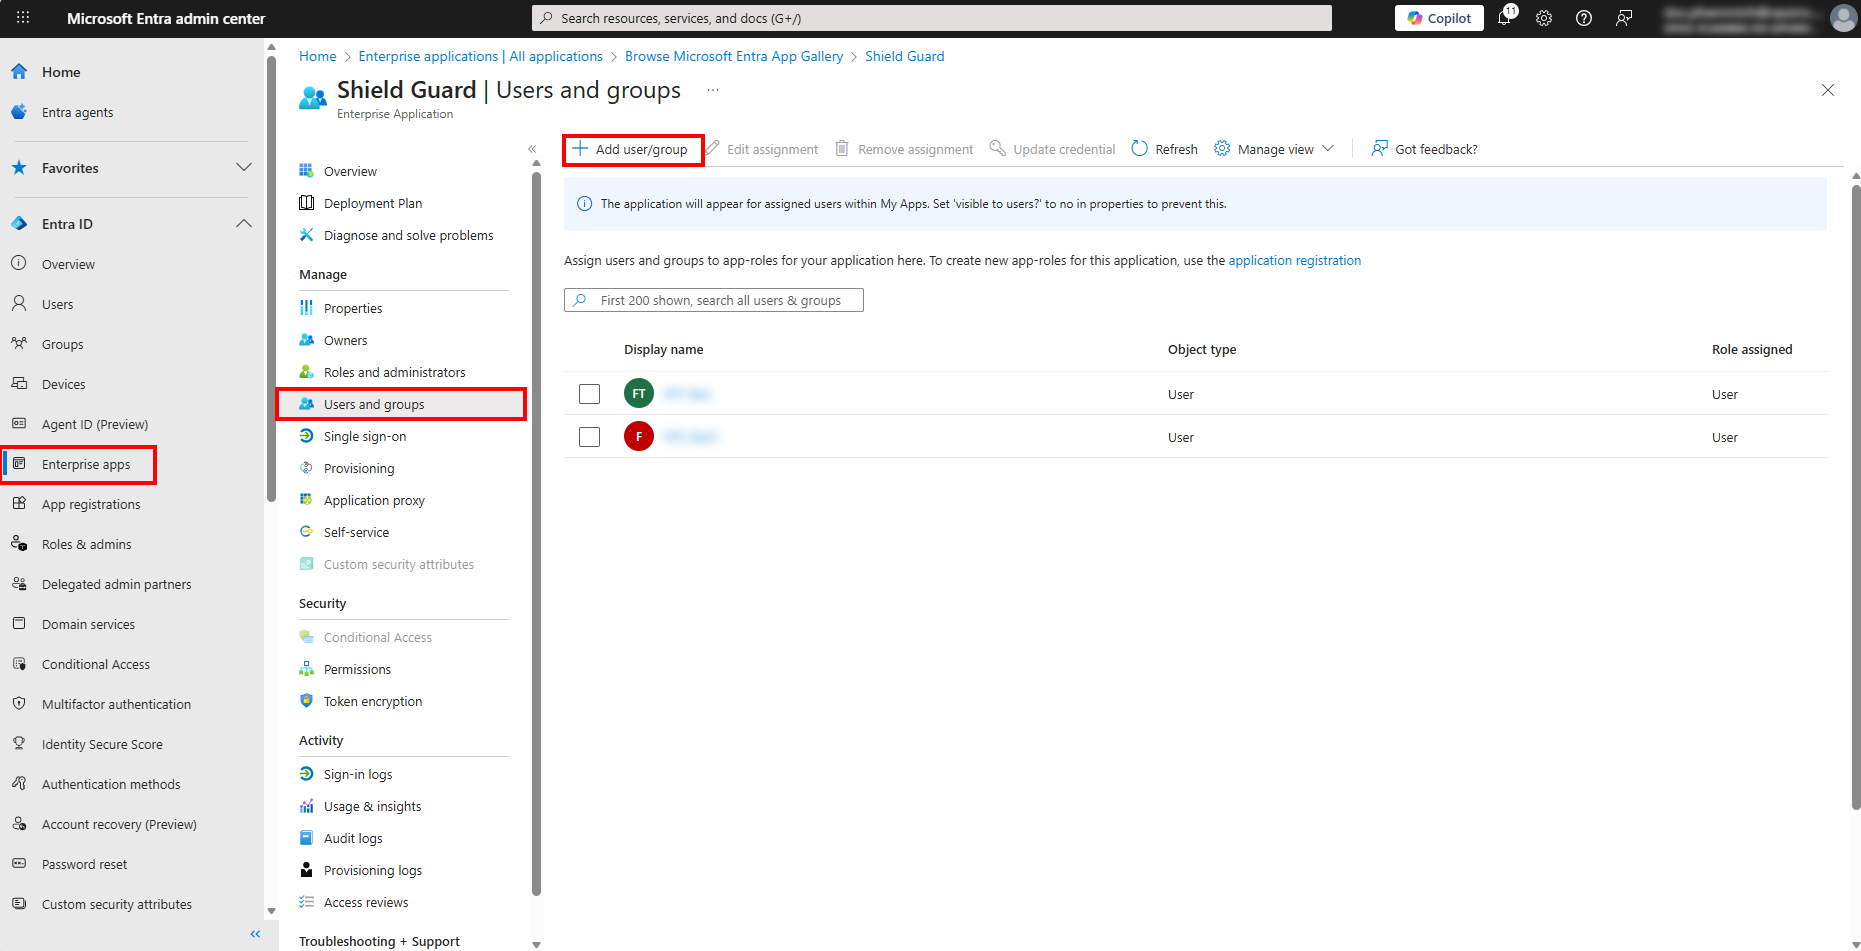
Task: Collapse the Entra ID section
Action: point(243,224)
